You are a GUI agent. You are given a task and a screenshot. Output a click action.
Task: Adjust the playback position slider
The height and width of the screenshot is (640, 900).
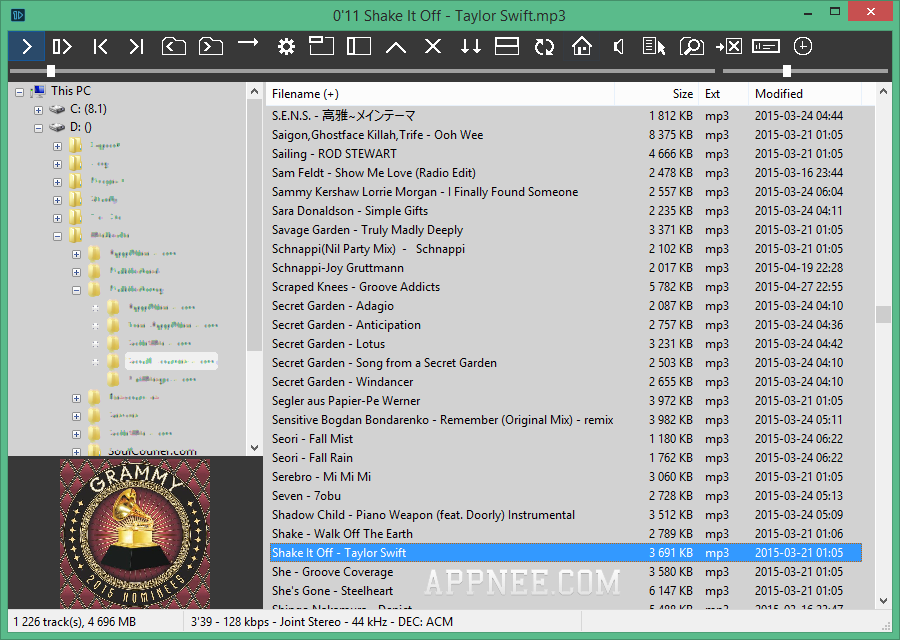[51, 71]
